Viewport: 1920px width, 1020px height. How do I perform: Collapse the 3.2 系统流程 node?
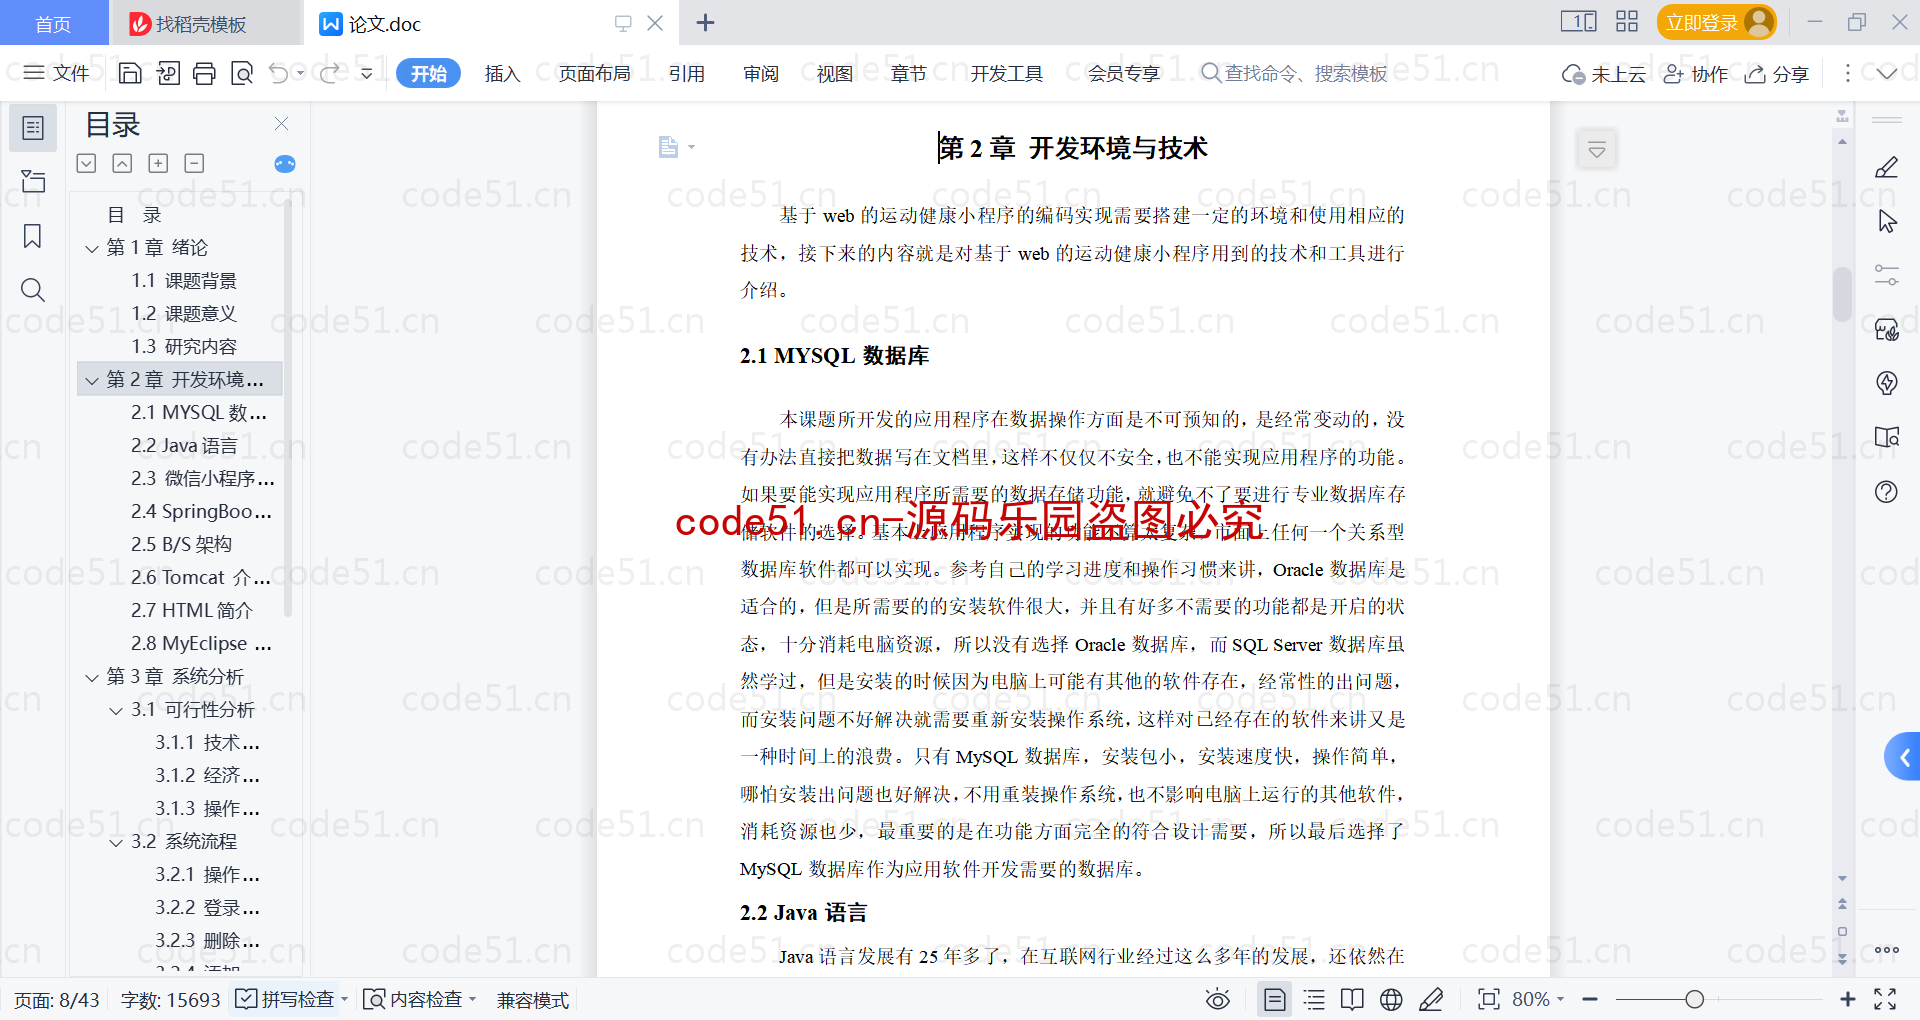[116, 842]
